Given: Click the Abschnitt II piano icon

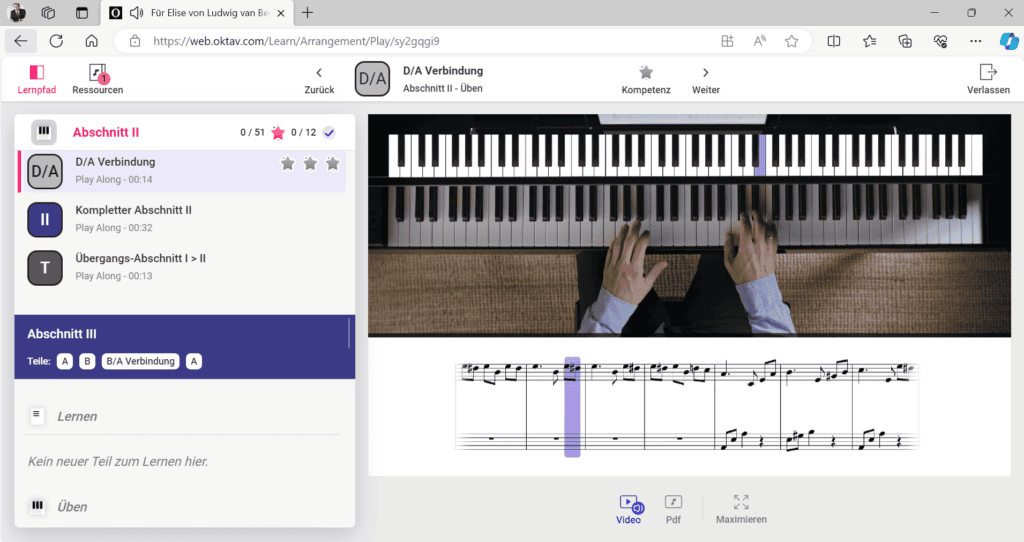Looking at the screenshot, I should tap(43, 132).
